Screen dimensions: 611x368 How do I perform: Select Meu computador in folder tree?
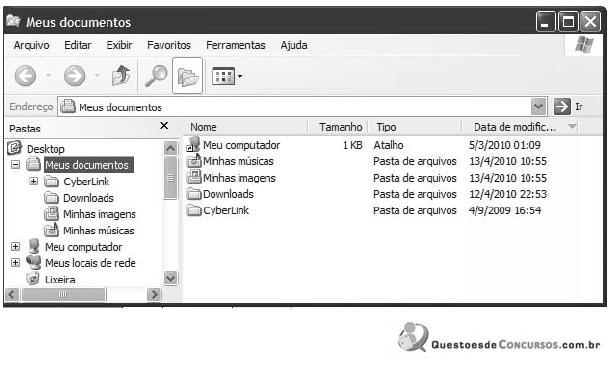tap(83, 247)
